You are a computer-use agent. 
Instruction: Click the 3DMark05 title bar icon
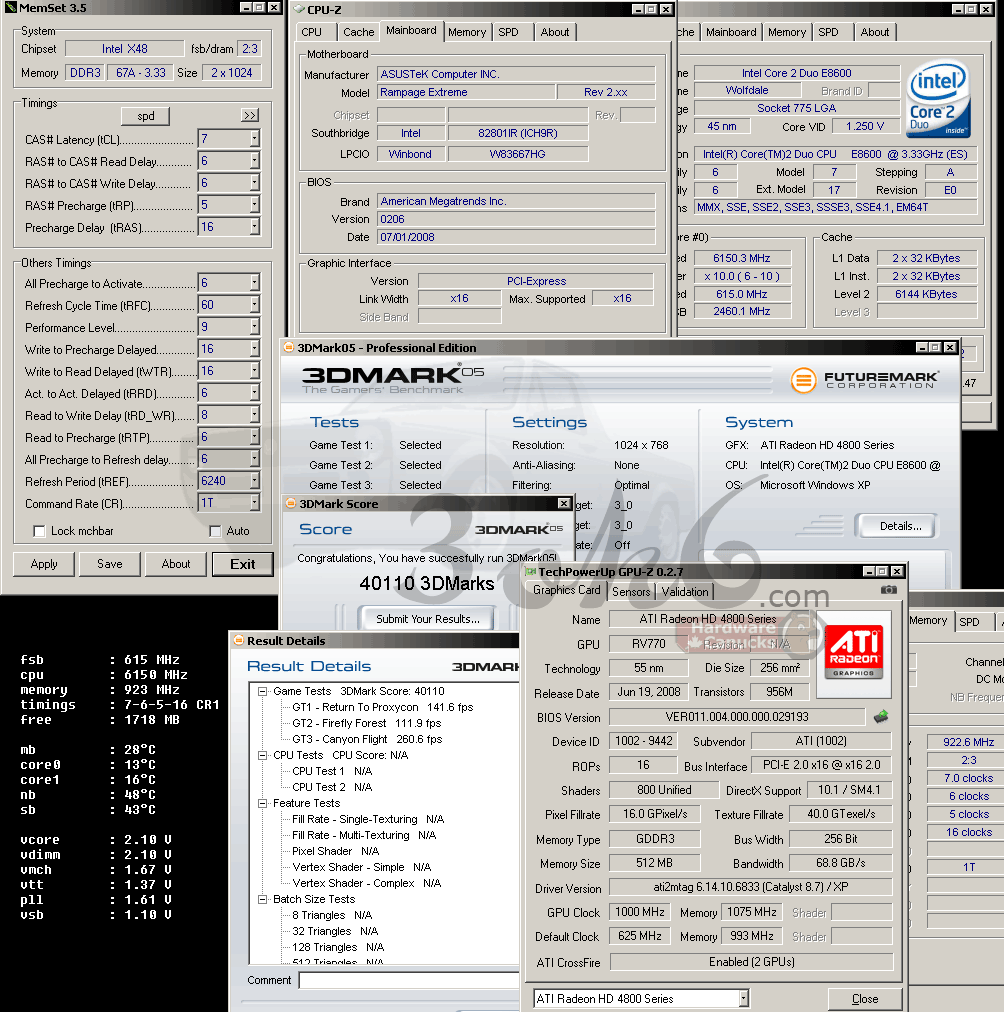(x=288, y=347)
